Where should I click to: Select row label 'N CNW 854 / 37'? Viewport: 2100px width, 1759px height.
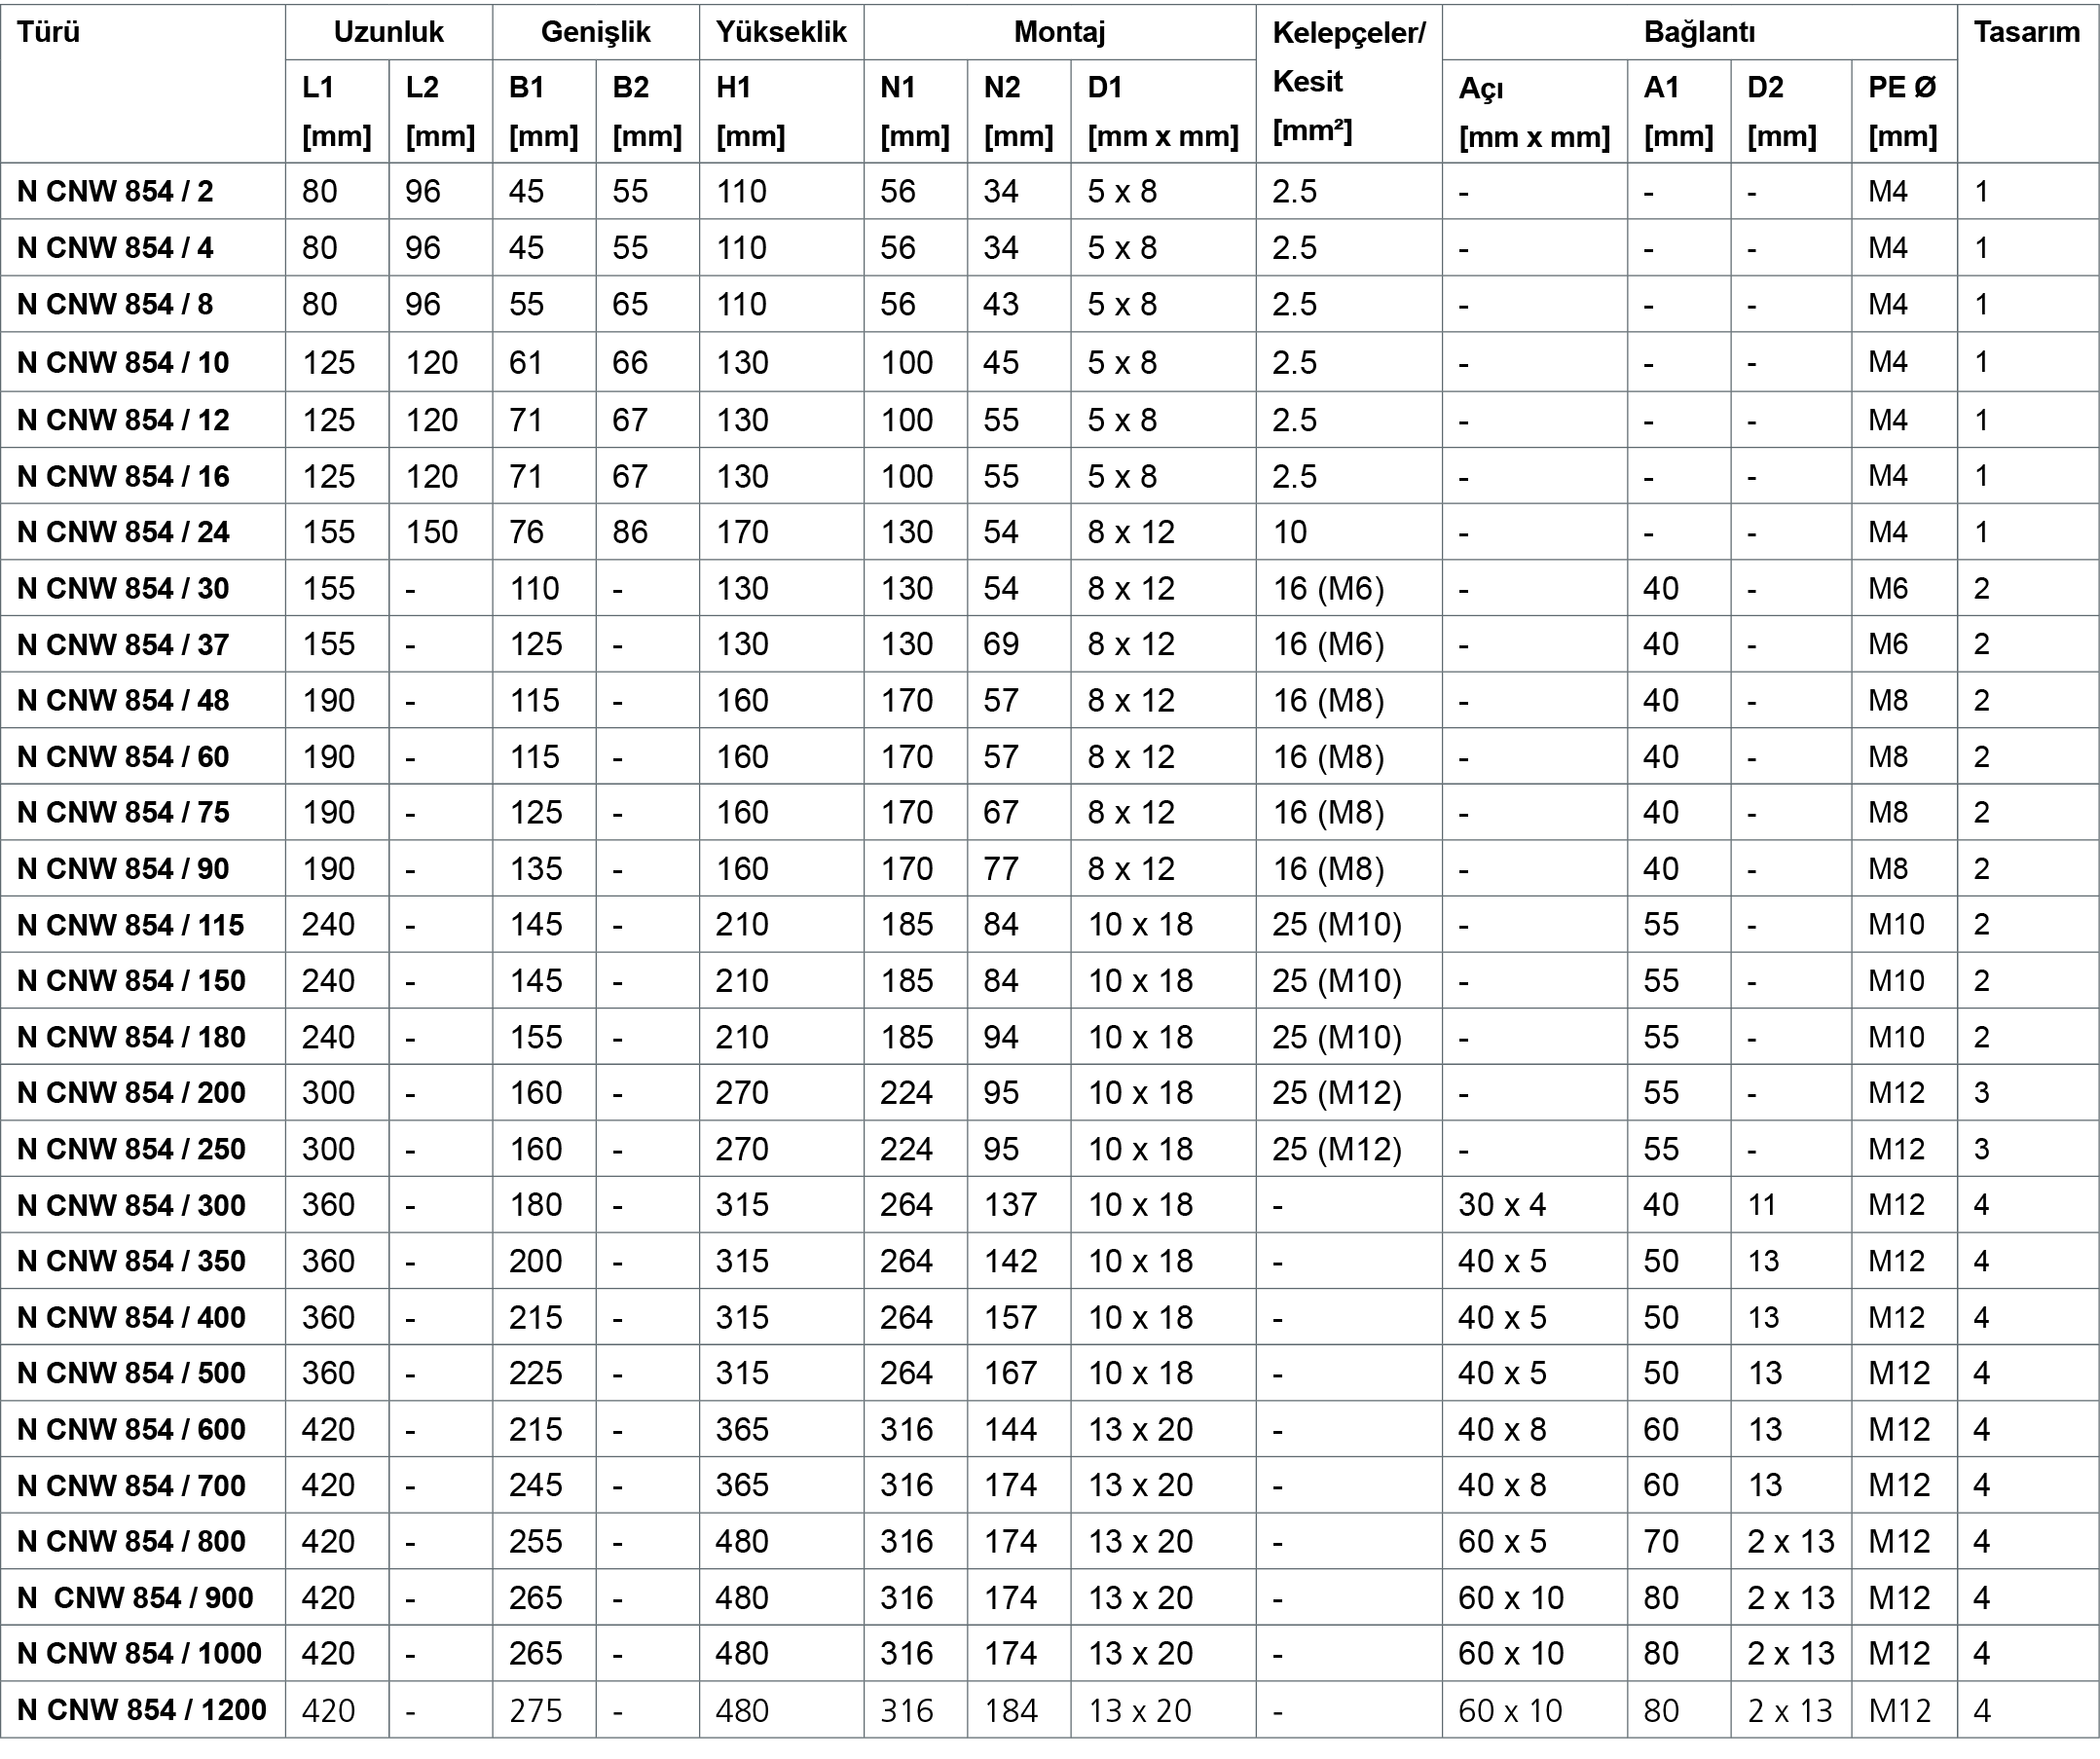[x=123, y=644]
